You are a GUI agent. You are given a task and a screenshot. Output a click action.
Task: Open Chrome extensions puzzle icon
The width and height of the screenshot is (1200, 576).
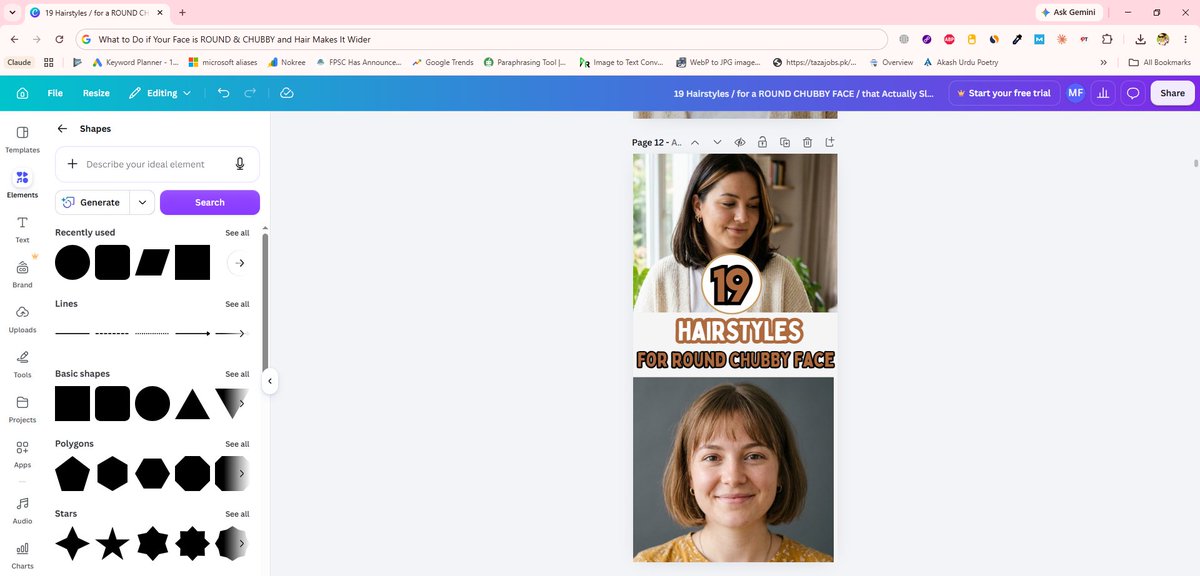point(1107,39)
